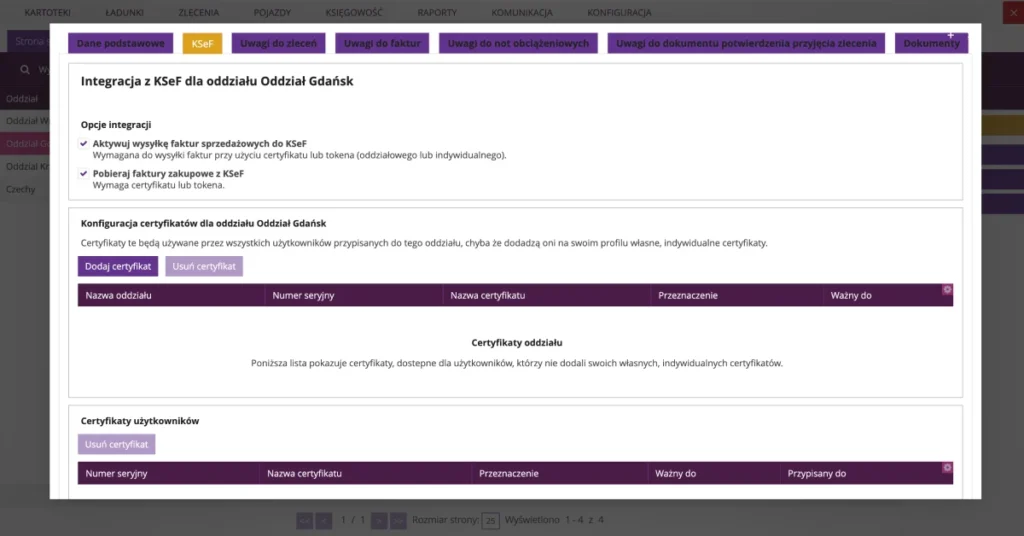Click the Dodaj certyfikat button
1024x536 pixels.
[x=118, y=266]
